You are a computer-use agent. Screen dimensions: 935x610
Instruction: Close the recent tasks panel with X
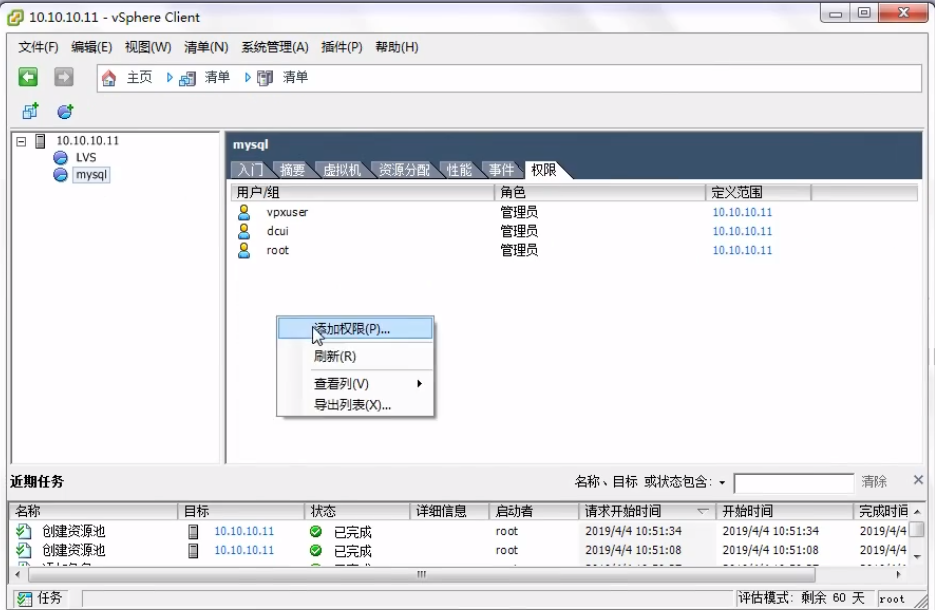click(x=918, y=479)
